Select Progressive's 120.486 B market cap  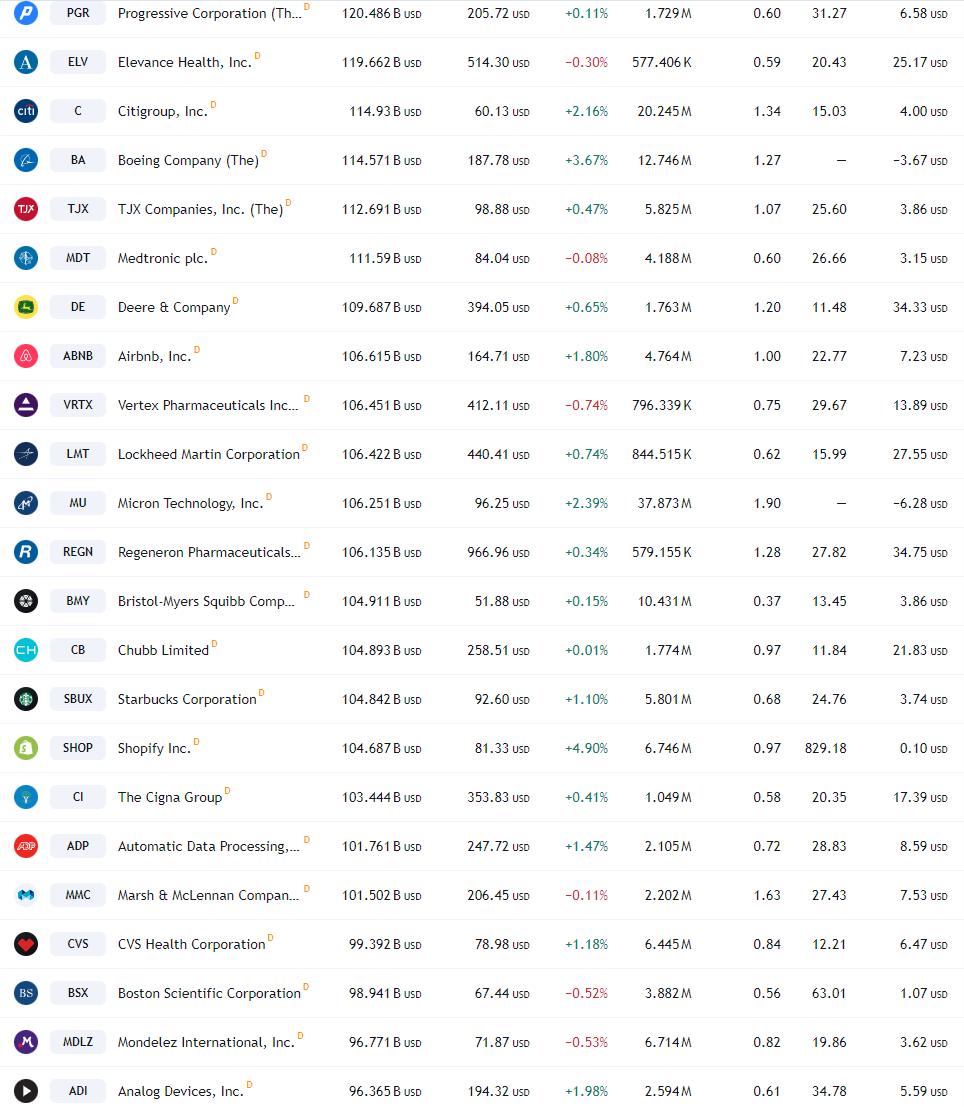(381, 13)
